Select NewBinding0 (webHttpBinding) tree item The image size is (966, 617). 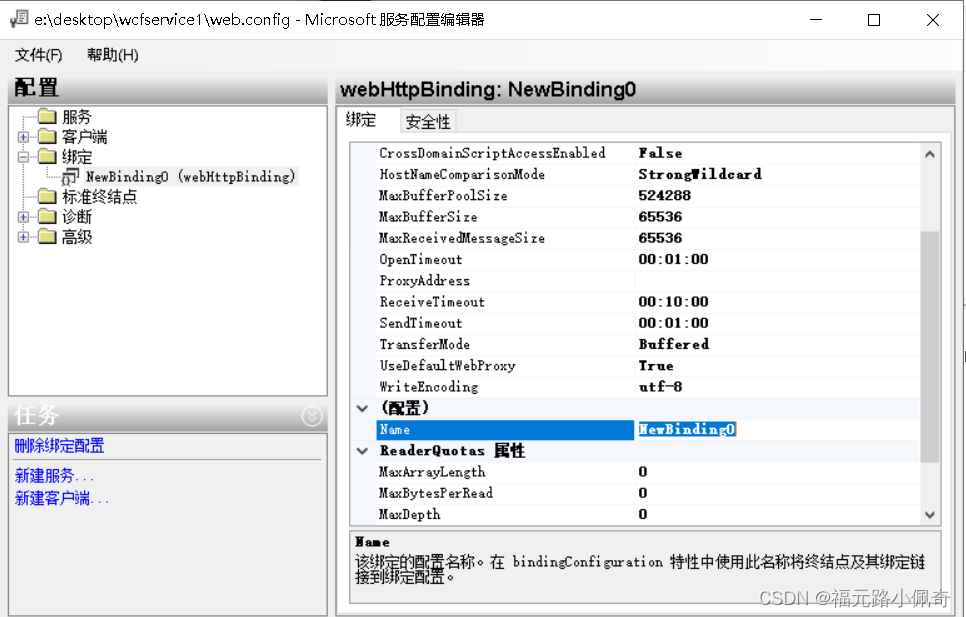190,177
